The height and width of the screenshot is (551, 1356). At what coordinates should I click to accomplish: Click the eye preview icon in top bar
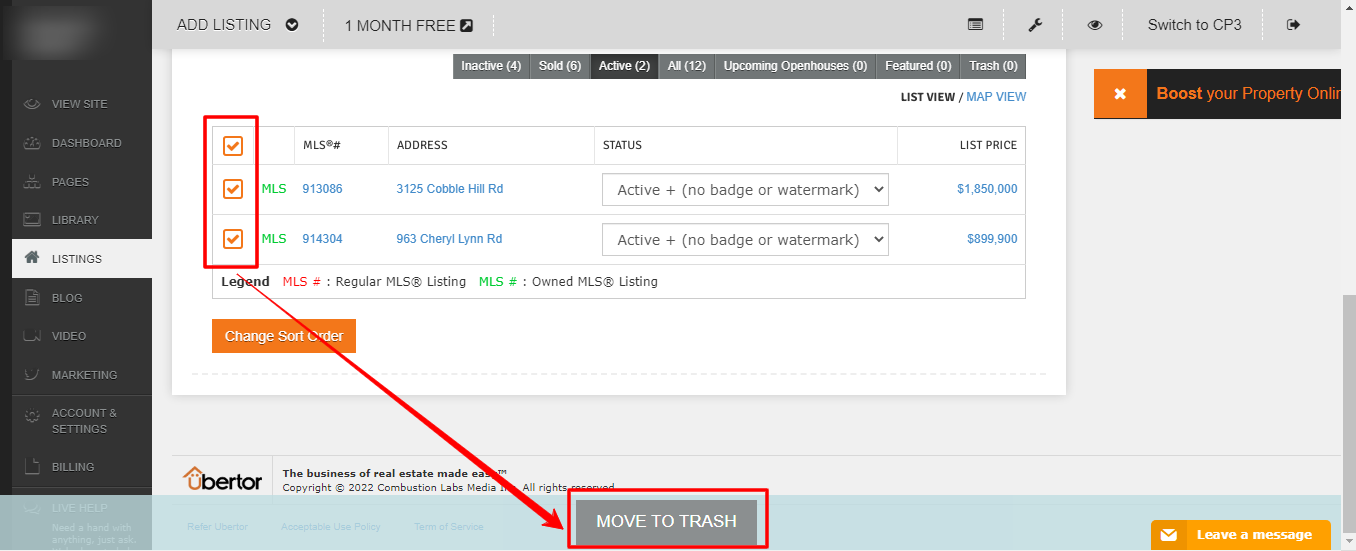point(1095,25)
